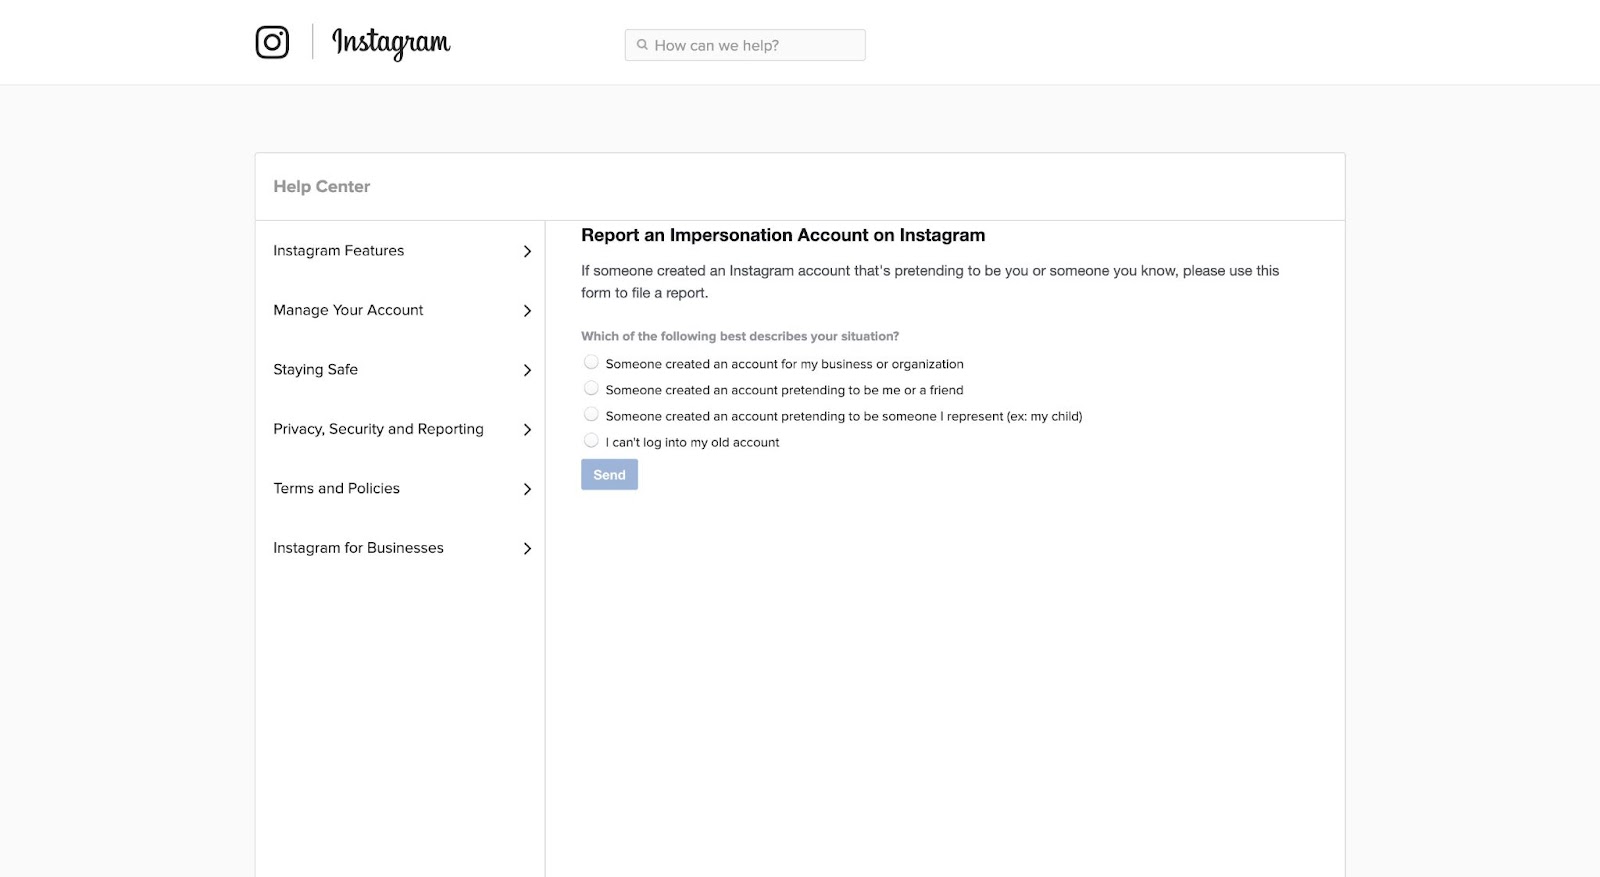
Task: Click the Instagram wordmark logo
Action: [x=391, y=43]
